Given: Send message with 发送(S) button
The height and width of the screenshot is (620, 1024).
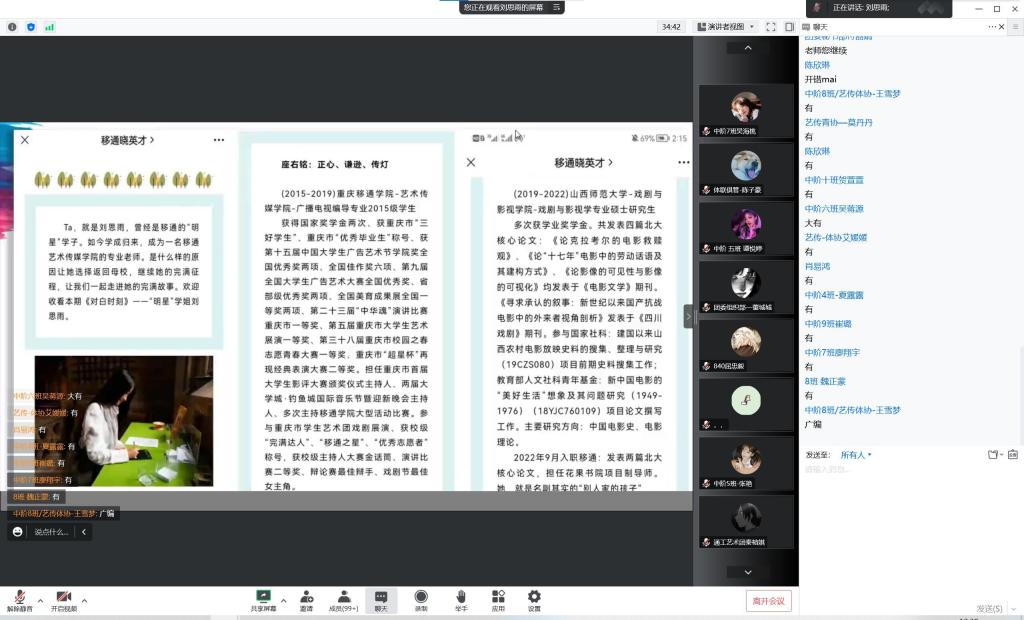Looking at the screenshot, I should 989,608.
